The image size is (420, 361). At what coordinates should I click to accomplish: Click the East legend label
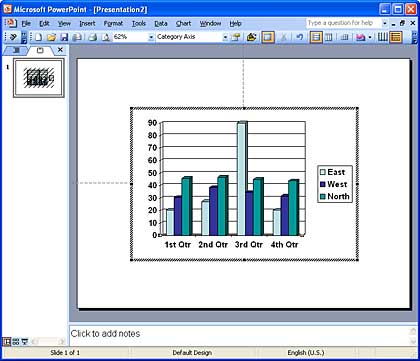point(336,172)
